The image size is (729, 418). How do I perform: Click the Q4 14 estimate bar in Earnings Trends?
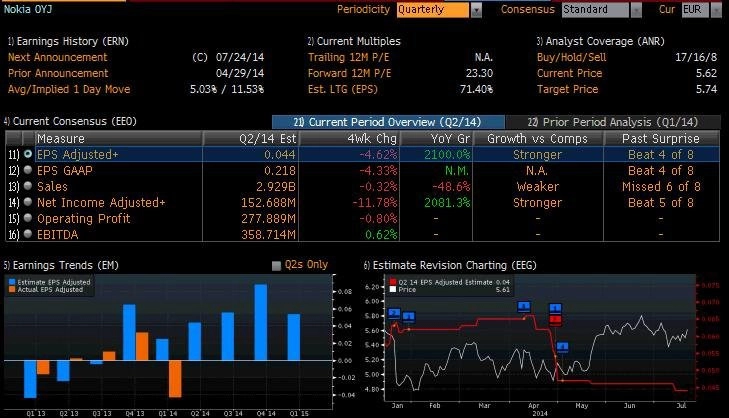click(x=261, y=322)
